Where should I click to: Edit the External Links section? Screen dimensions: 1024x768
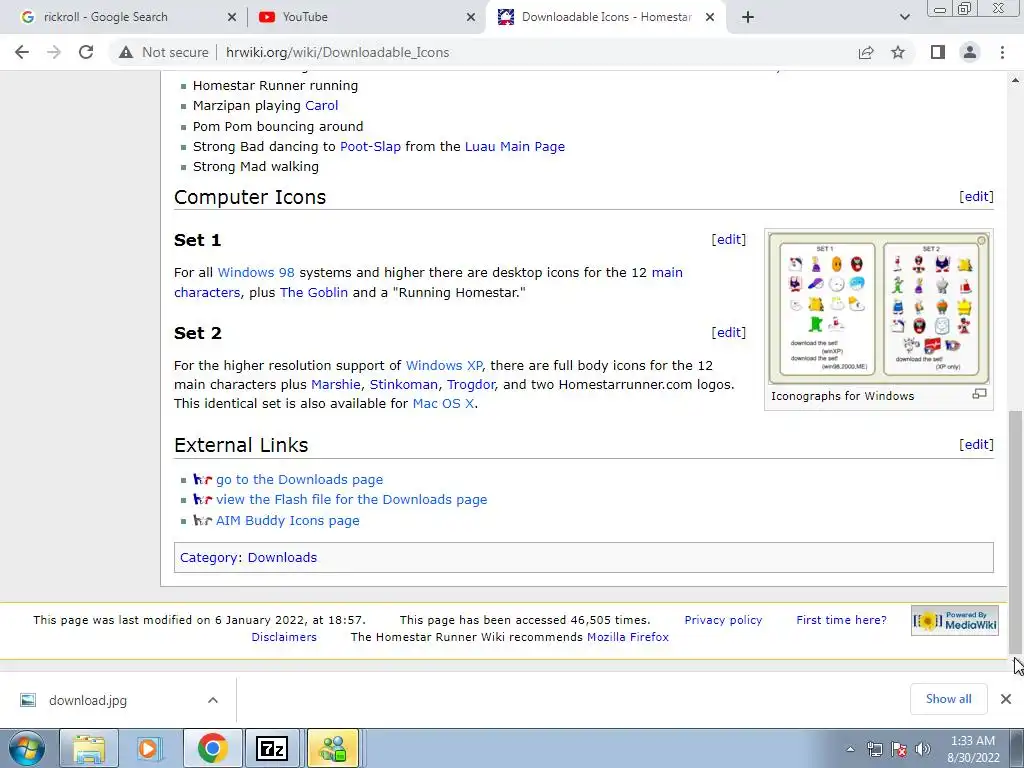point(976,445)
